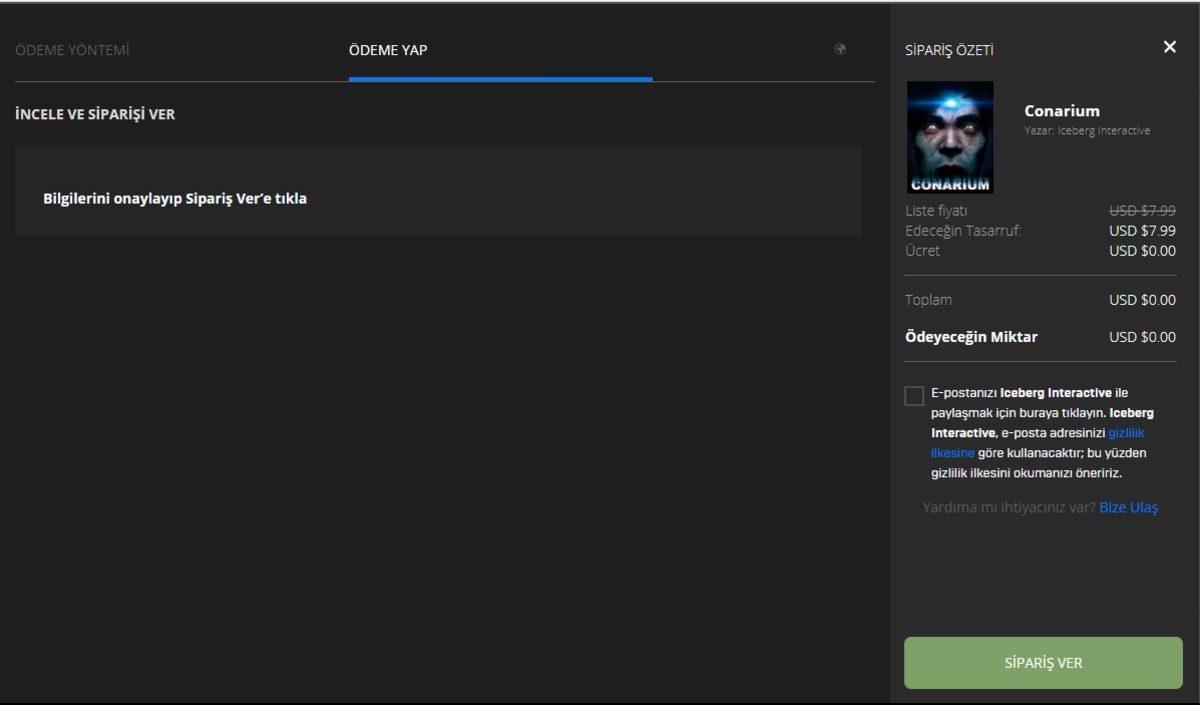Screen dimensions: 1200x705
Task: Click the SİPARİŞ ÖZETİ header
Action: tap(947, 47)
